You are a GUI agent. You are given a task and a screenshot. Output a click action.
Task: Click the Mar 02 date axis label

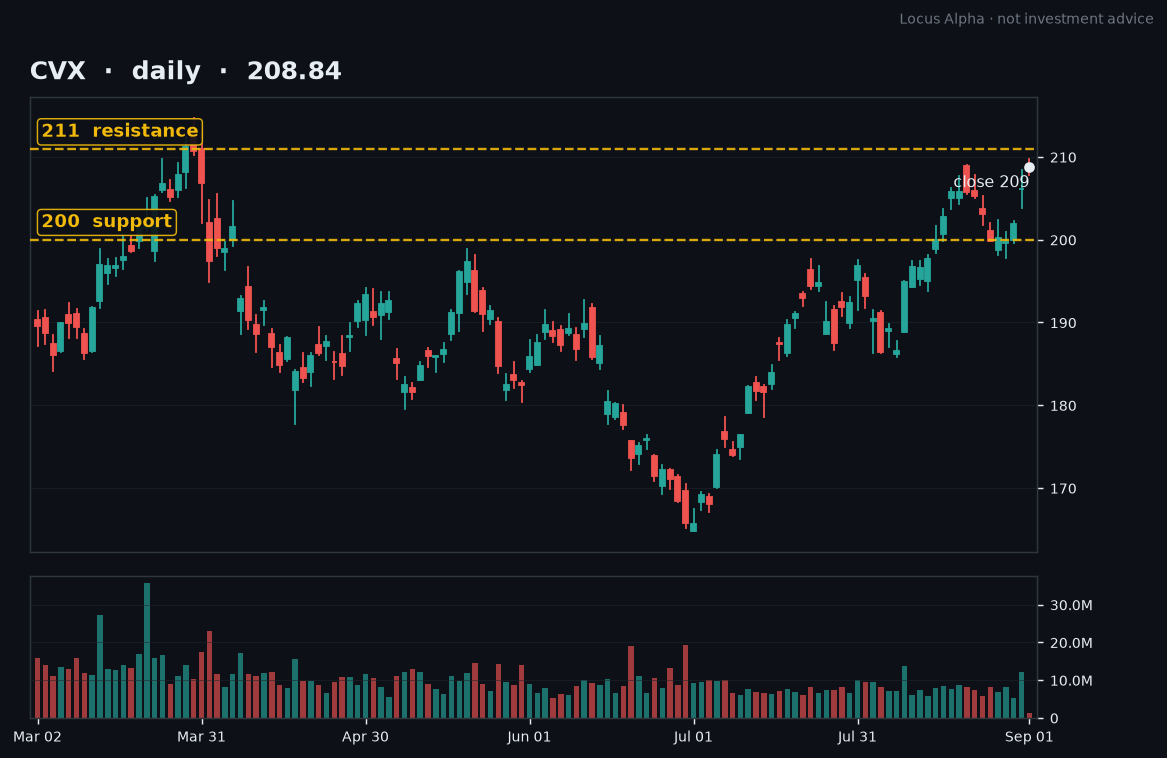(37, 737)
